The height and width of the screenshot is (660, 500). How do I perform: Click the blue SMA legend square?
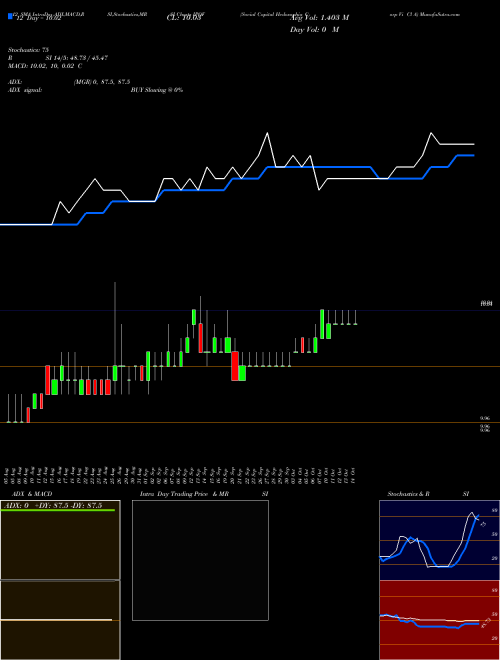tap(10, 16)
